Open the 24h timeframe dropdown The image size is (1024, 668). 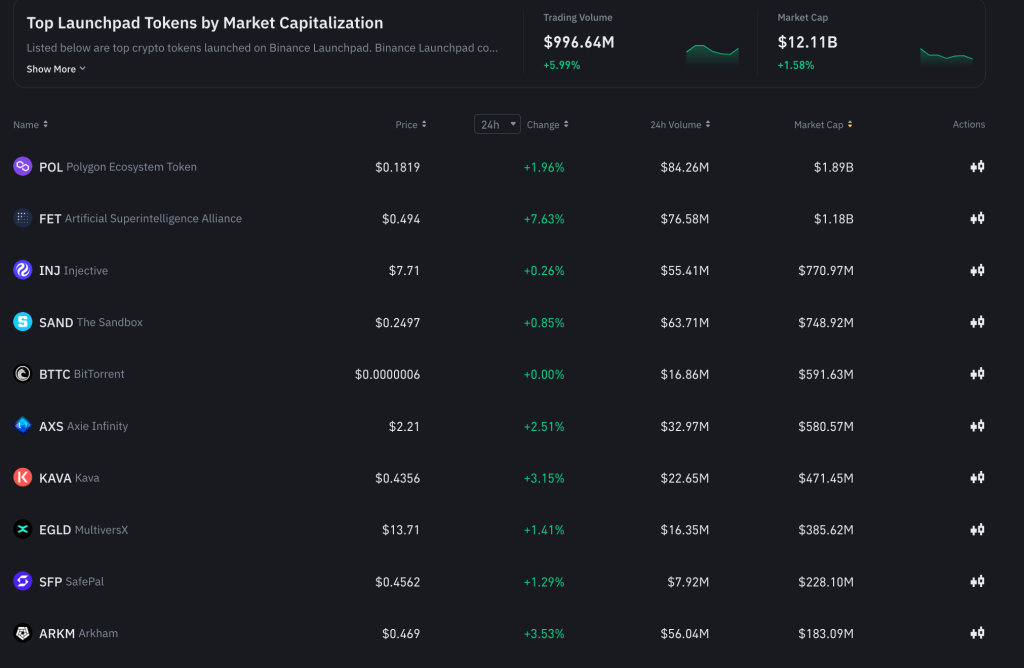[x=497, y=124]
